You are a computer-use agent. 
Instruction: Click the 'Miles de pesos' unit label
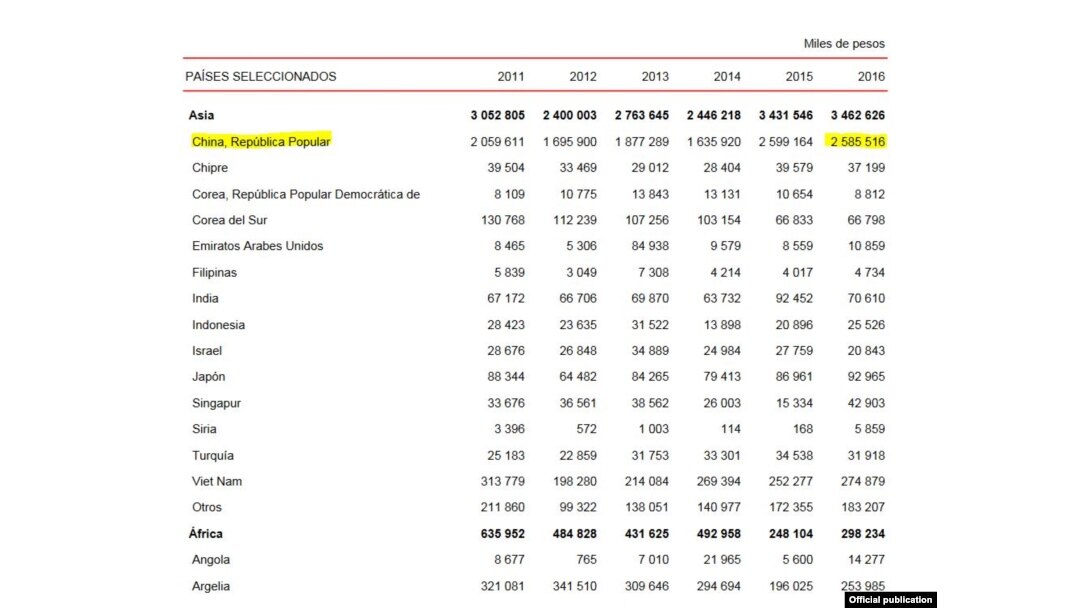coord(844,43)
